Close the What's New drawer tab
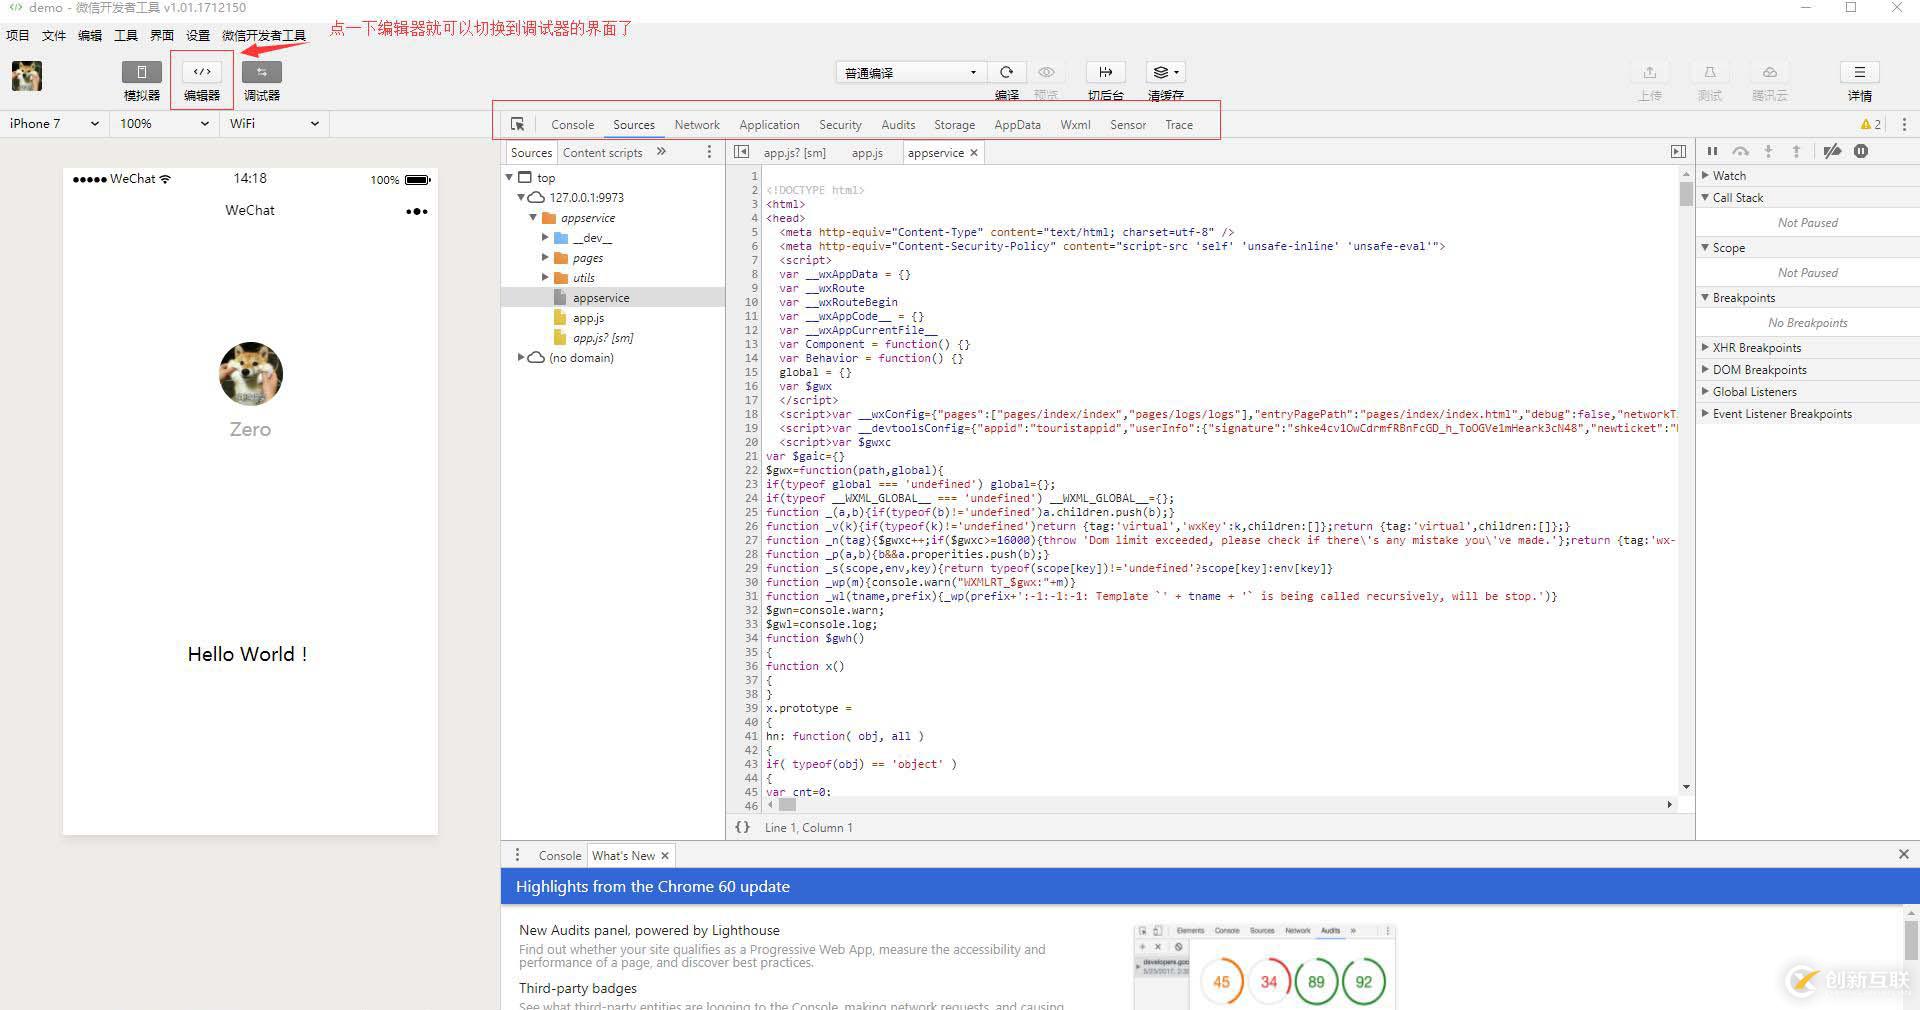1920x1010 pixels. pyautogui.click(x=664, y=856)
